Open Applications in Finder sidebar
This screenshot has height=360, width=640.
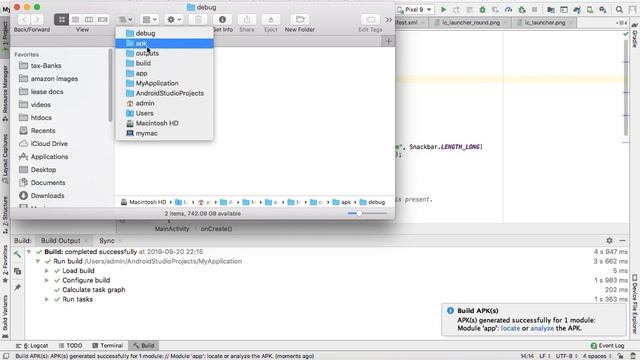click(x=49, y=157)
